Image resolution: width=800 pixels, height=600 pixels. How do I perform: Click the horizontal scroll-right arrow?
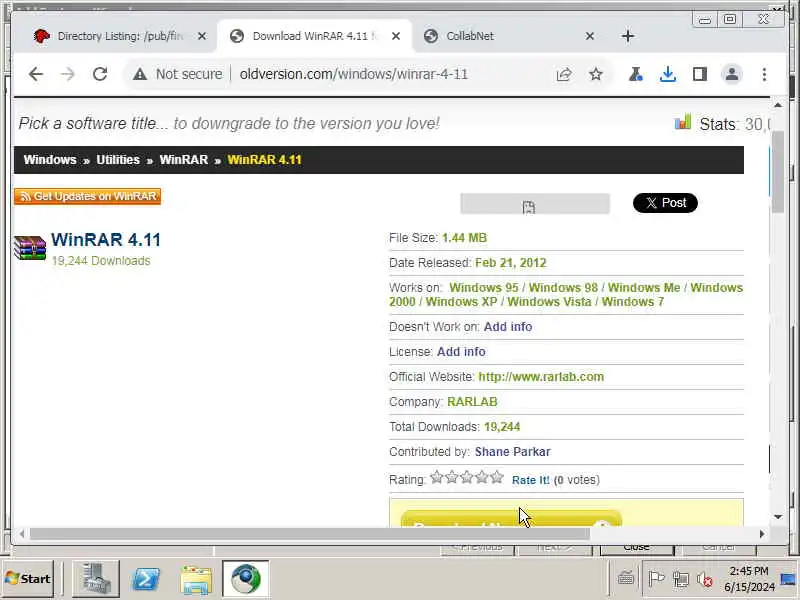click(x=762, y=534)
